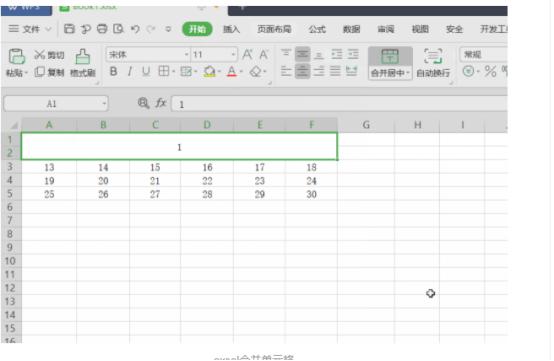Click the cell containing 27
This screenshot has height=361, width=554.
pos(155,194)
